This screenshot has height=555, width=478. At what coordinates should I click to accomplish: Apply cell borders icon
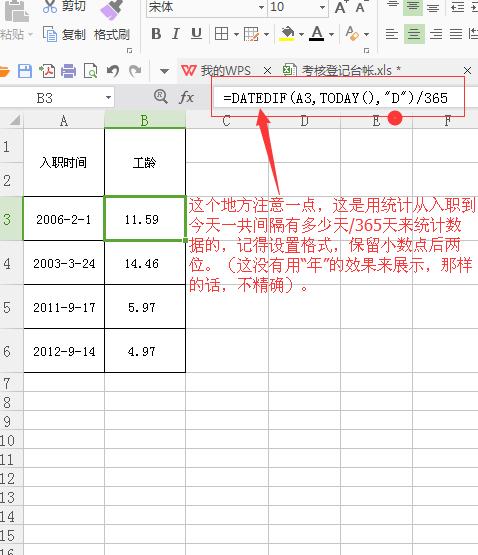click(x=221, y=34)
